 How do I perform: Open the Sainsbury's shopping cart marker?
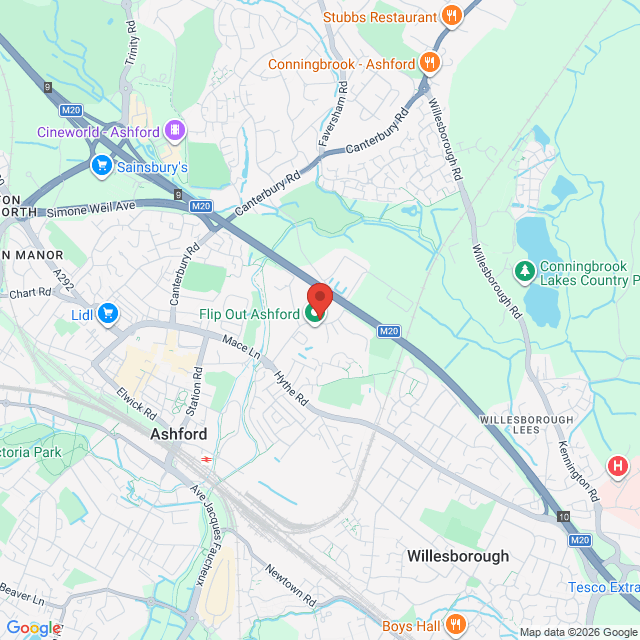tap(102, 166)
